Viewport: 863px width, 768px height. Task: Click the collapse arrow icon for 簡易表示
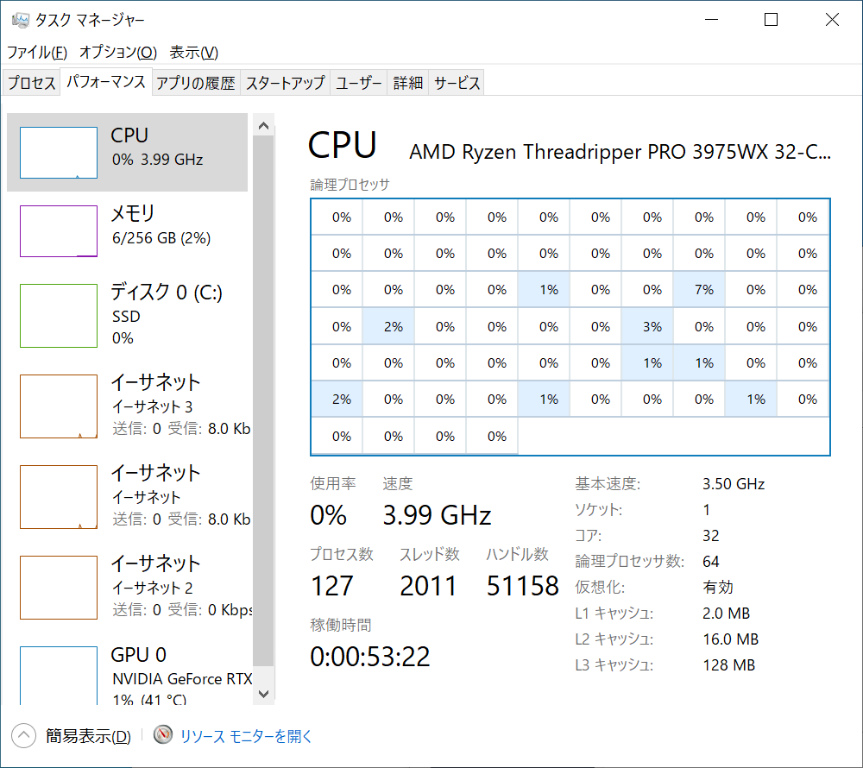point(23,736)
